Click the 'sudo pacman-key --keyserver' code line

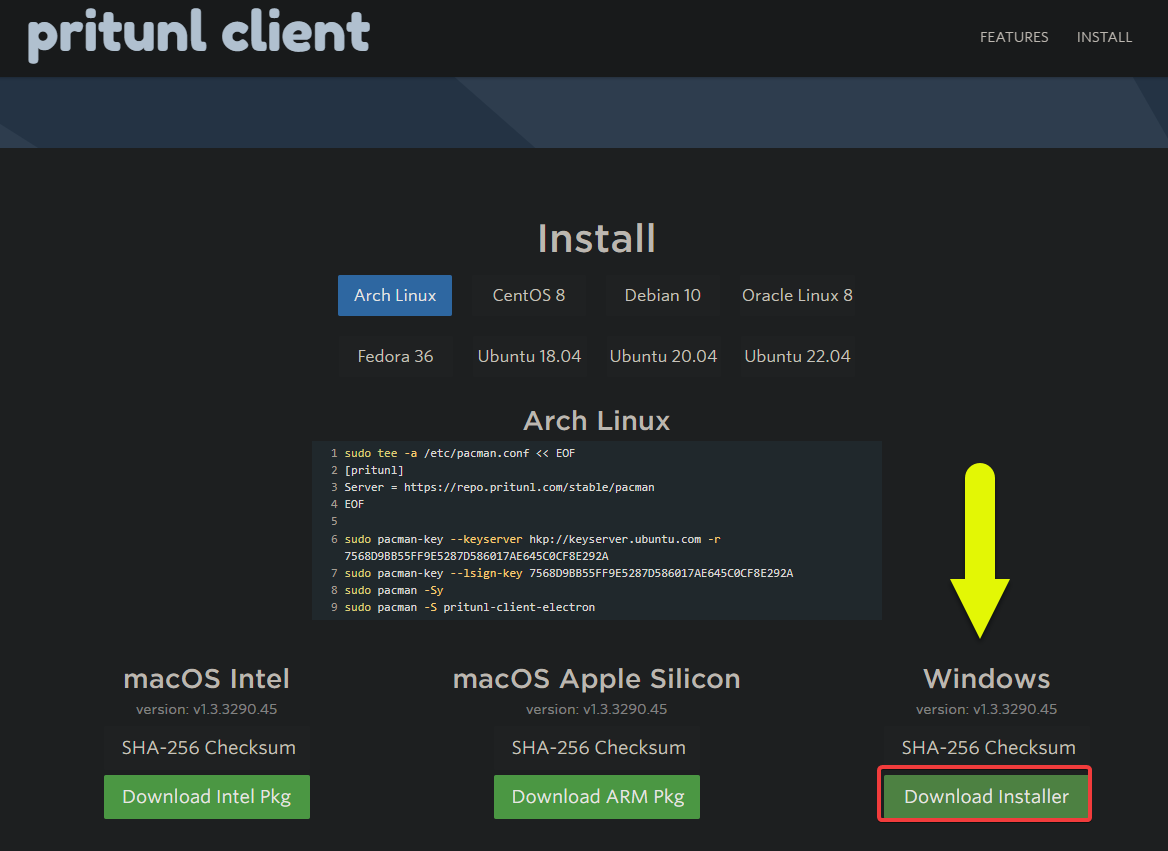(x=532, y=548)
